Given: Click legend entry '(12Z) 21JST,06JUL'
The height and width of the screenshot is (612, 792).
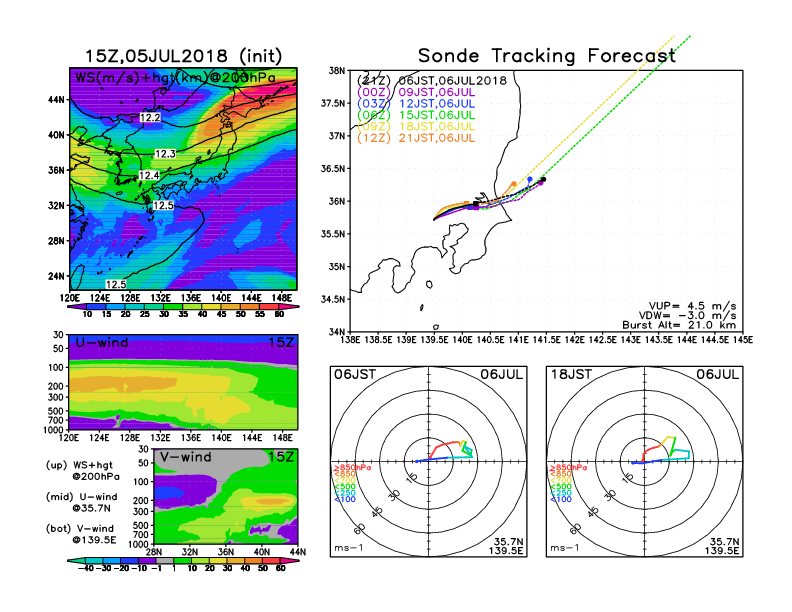Looking at the screenshot, I should click(416, 138).
